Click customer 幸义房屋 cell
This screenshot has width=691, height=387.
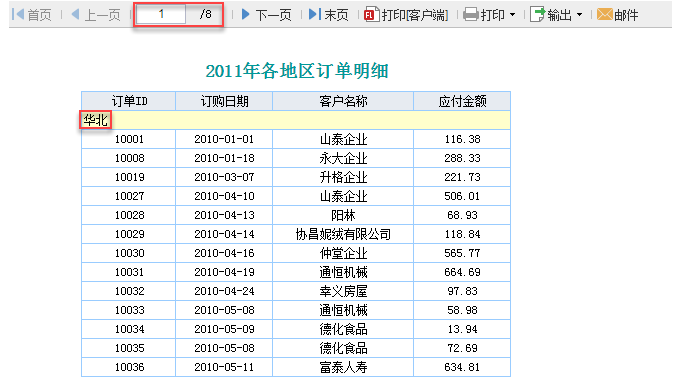pyautogui.click(x=343, y=291)
